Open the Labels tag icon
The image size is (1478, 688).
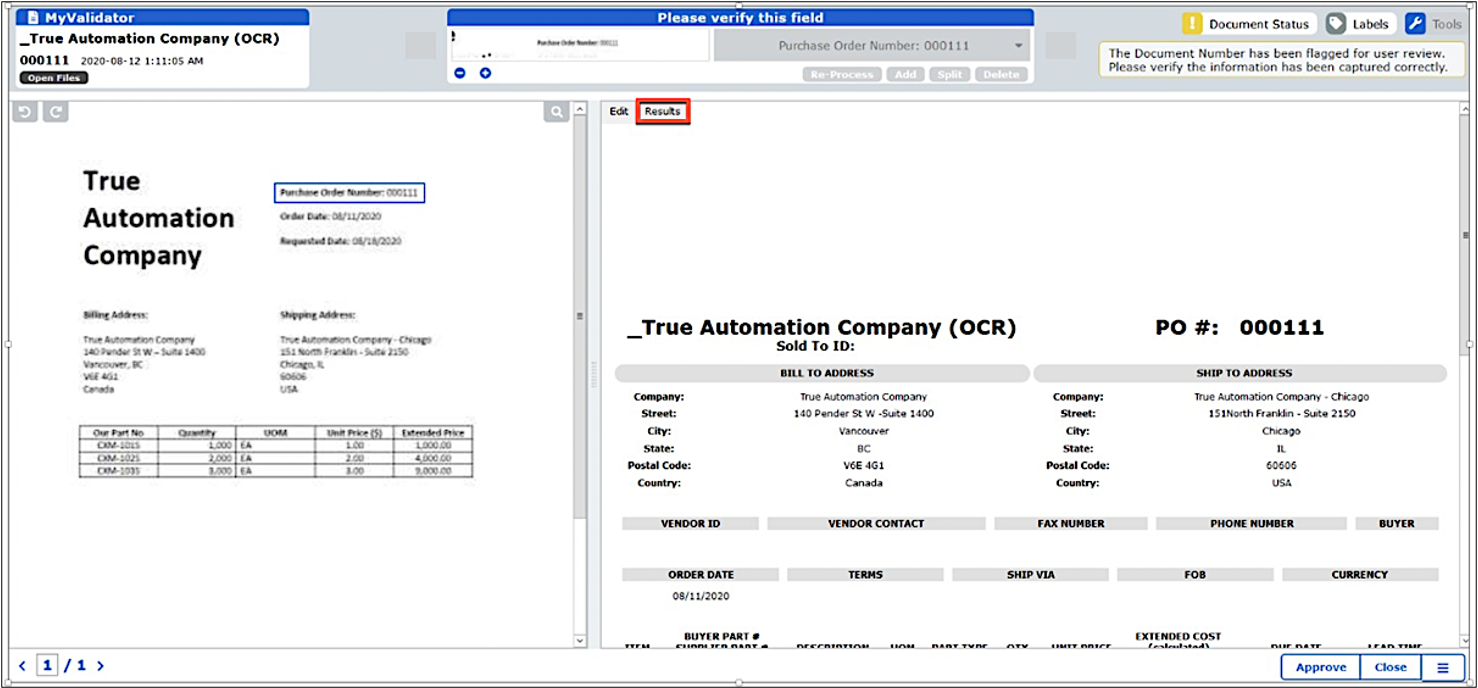(x=1336, y=24)
